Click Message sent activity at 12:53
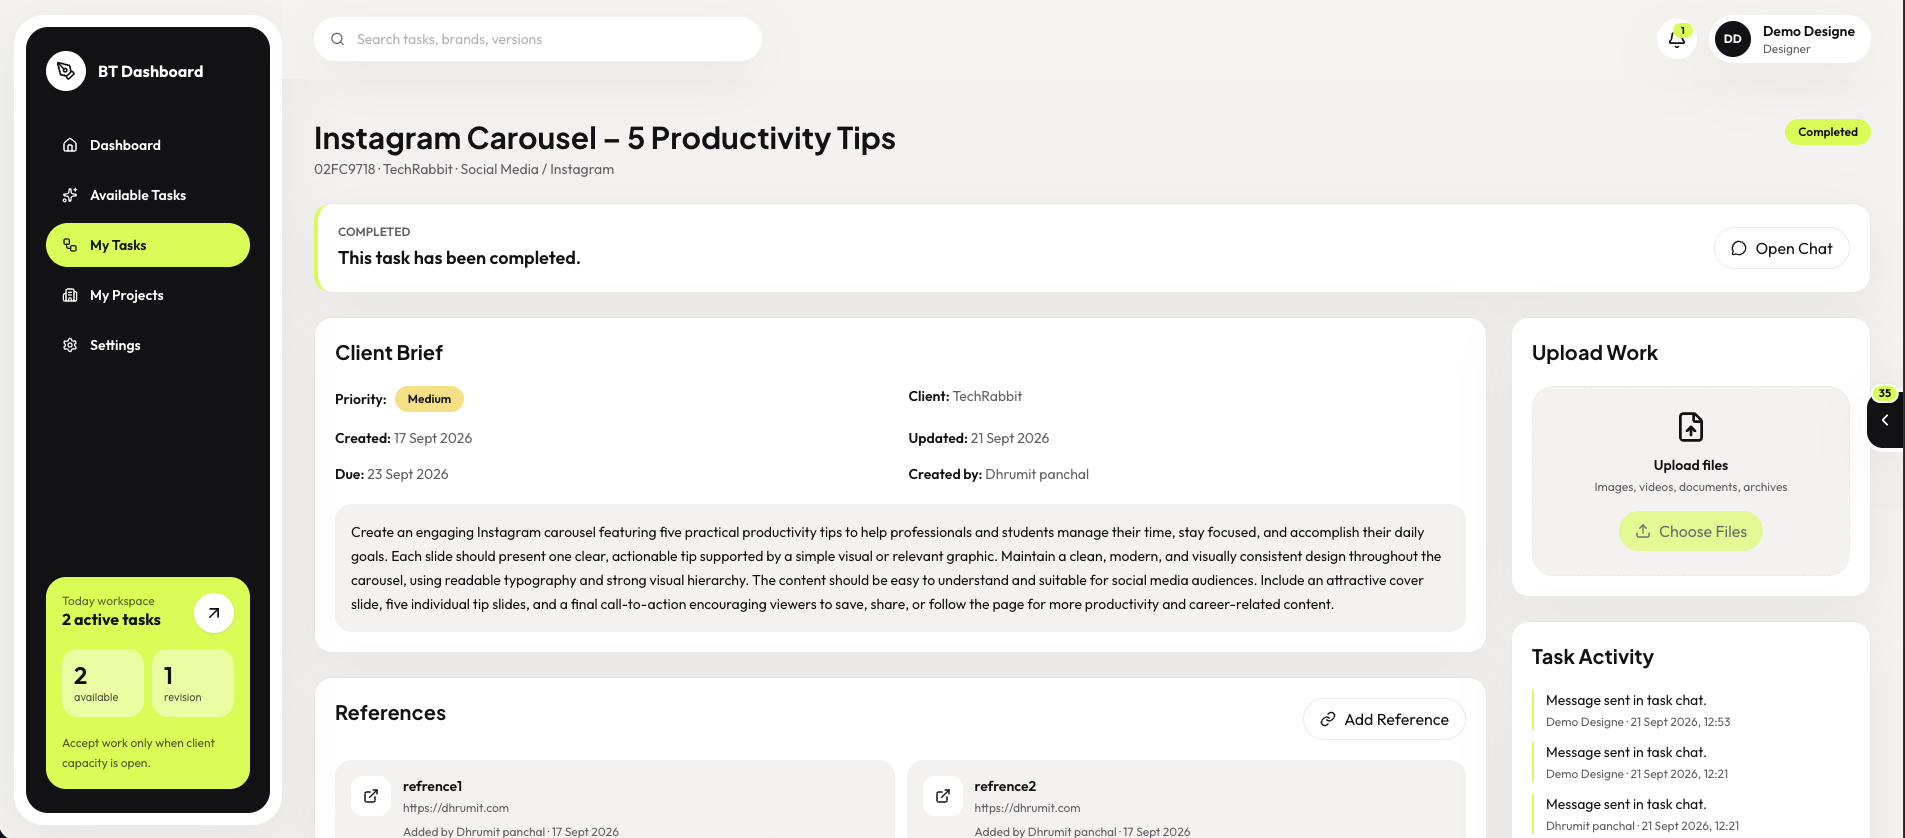 1638,710
